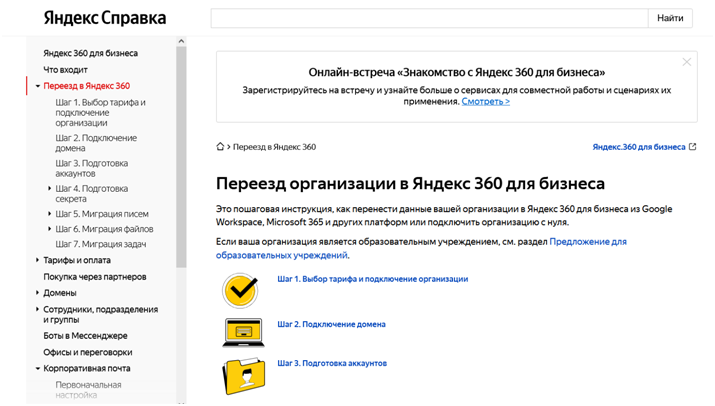Viewport: 715px width, 406px height.
Task: Click the Яндекс Справка logo
Action: pos(105,18)
